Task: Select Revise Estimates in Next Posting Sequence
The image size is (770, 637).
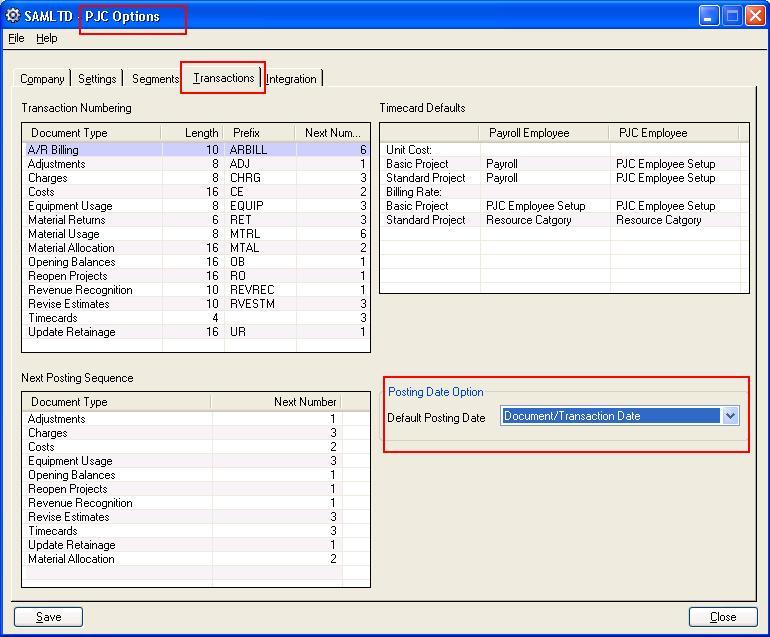Action: pyautogui.click(x=184, y=517)
